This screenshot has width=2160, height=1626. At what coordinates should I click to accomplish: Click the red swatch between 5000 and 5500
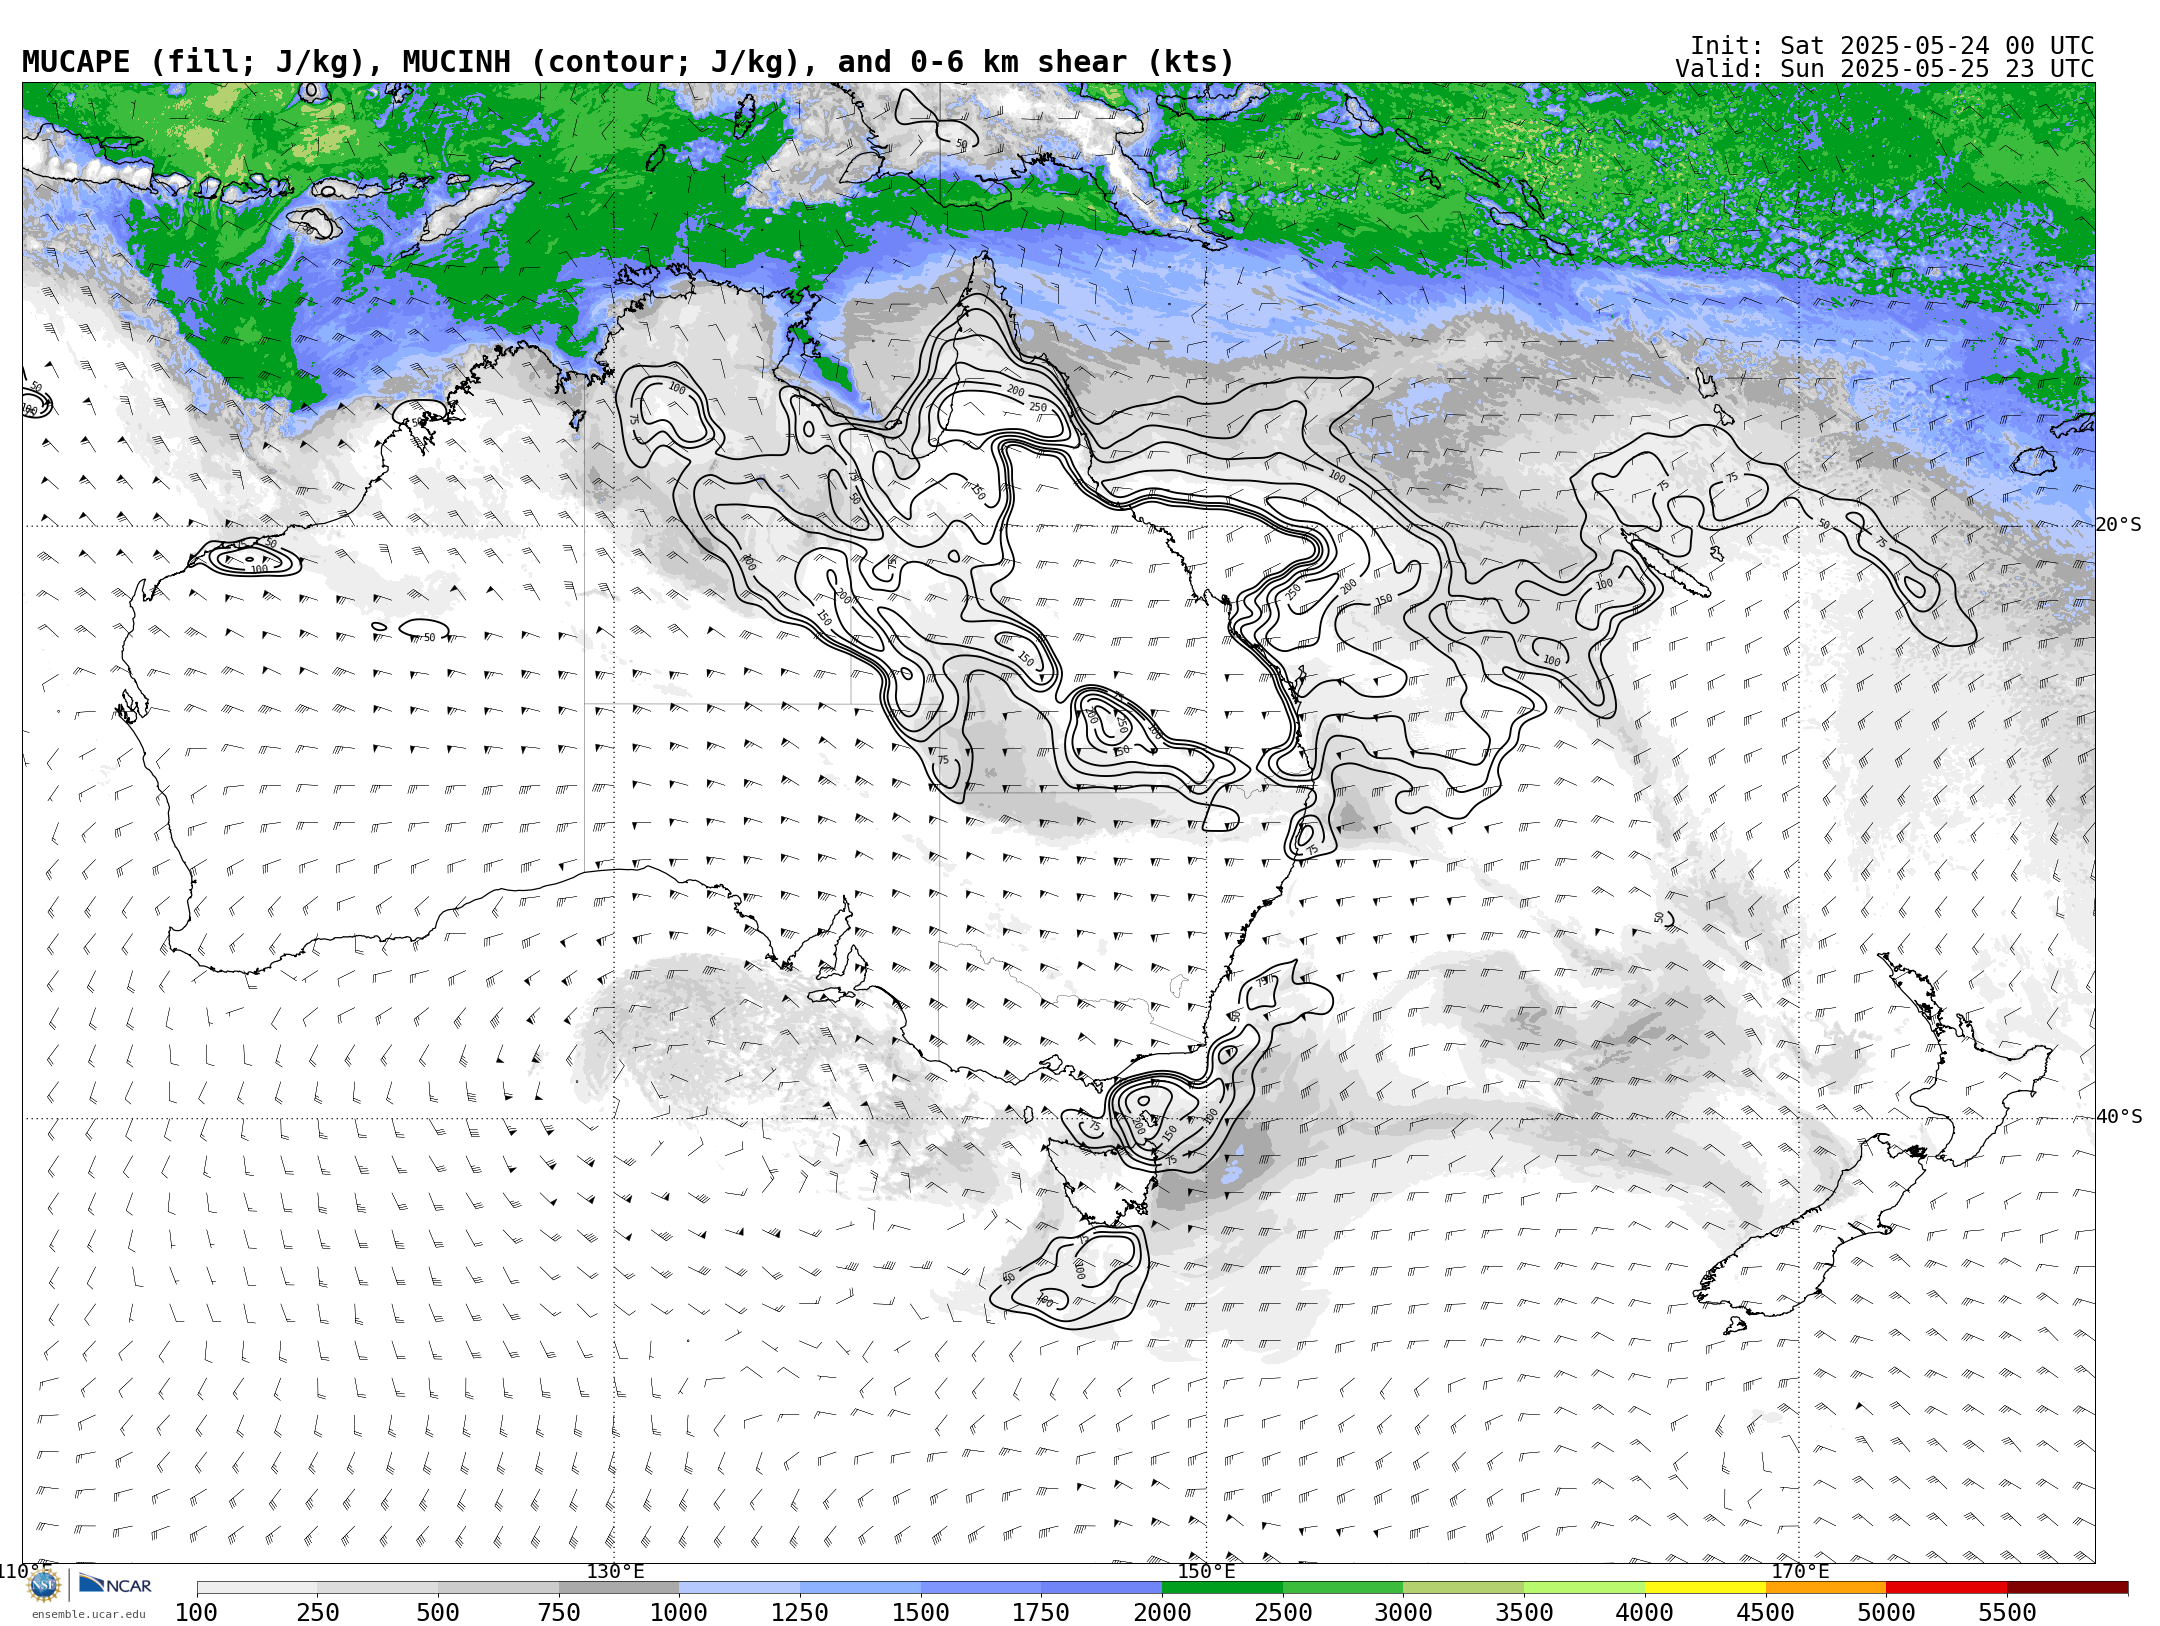tap(1946, 1588)
